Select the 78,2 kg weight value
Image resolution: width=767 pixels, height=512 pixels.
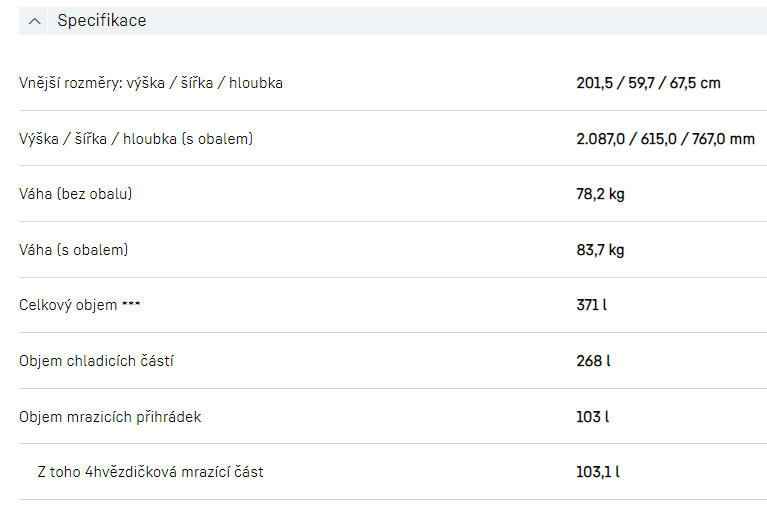(x=600, y=194)
